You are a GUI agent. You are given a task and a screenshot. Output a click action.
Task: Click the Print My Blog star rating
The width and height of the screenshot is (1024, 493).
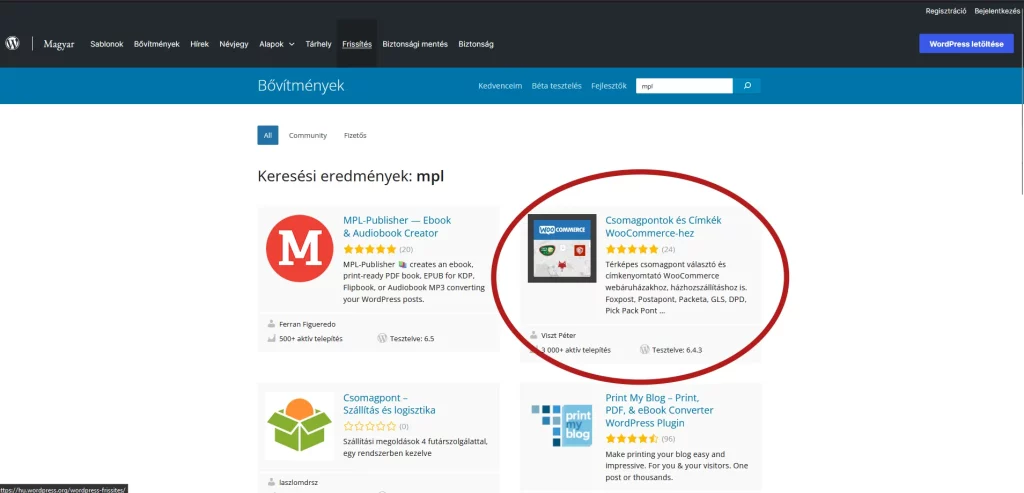[631, 439]
